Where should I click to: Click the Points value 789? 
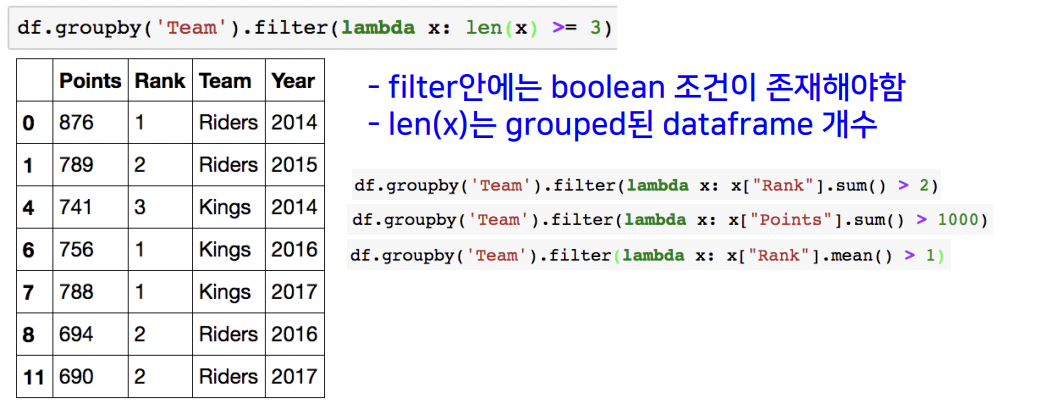(77, 165)
